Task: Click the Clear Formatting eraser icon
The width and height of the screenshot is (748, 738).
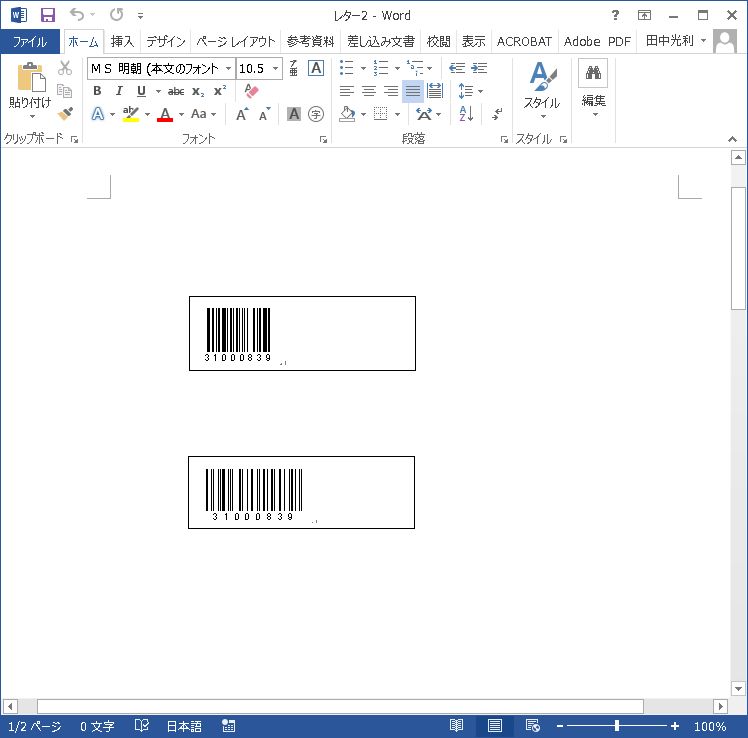Action: pyautogui.click(x=251, y=91)
